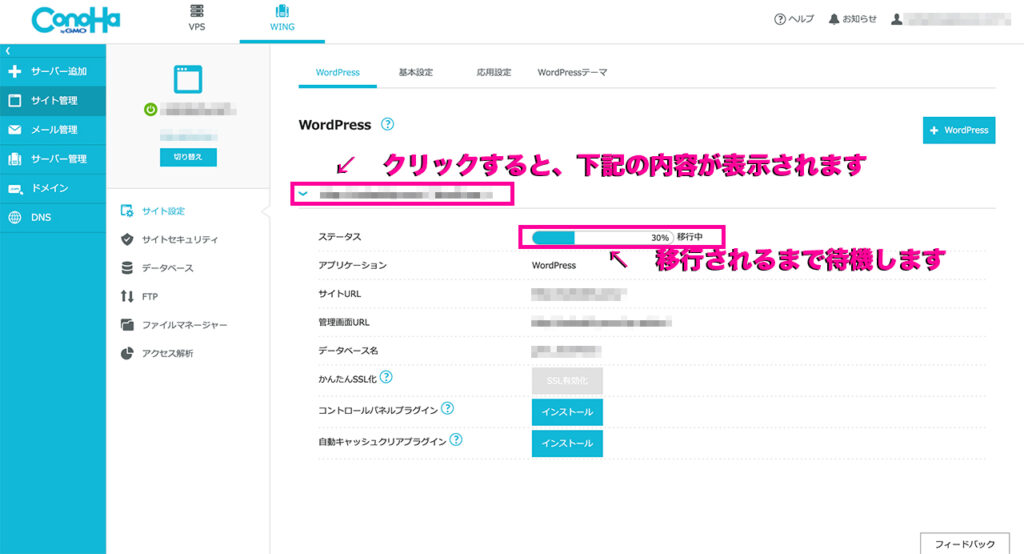Click the window icon above server name

click(188, 79)
